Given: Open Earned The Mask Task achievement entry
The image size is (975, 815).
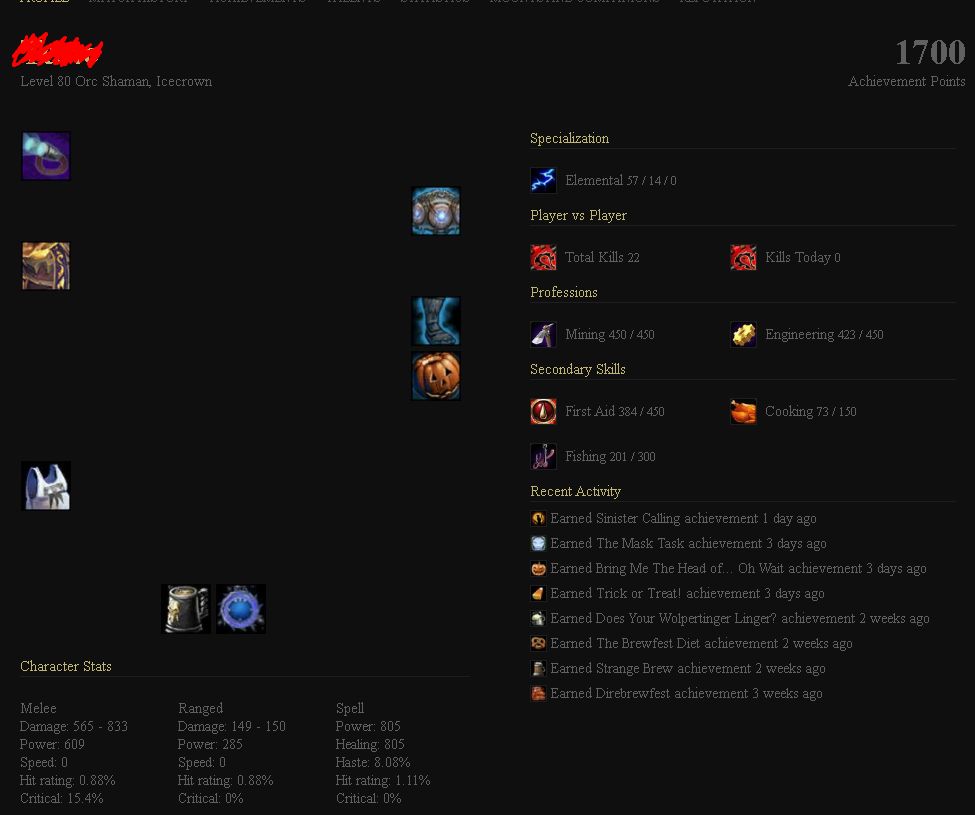Looking at the screenshot, I should click(688, 543).
